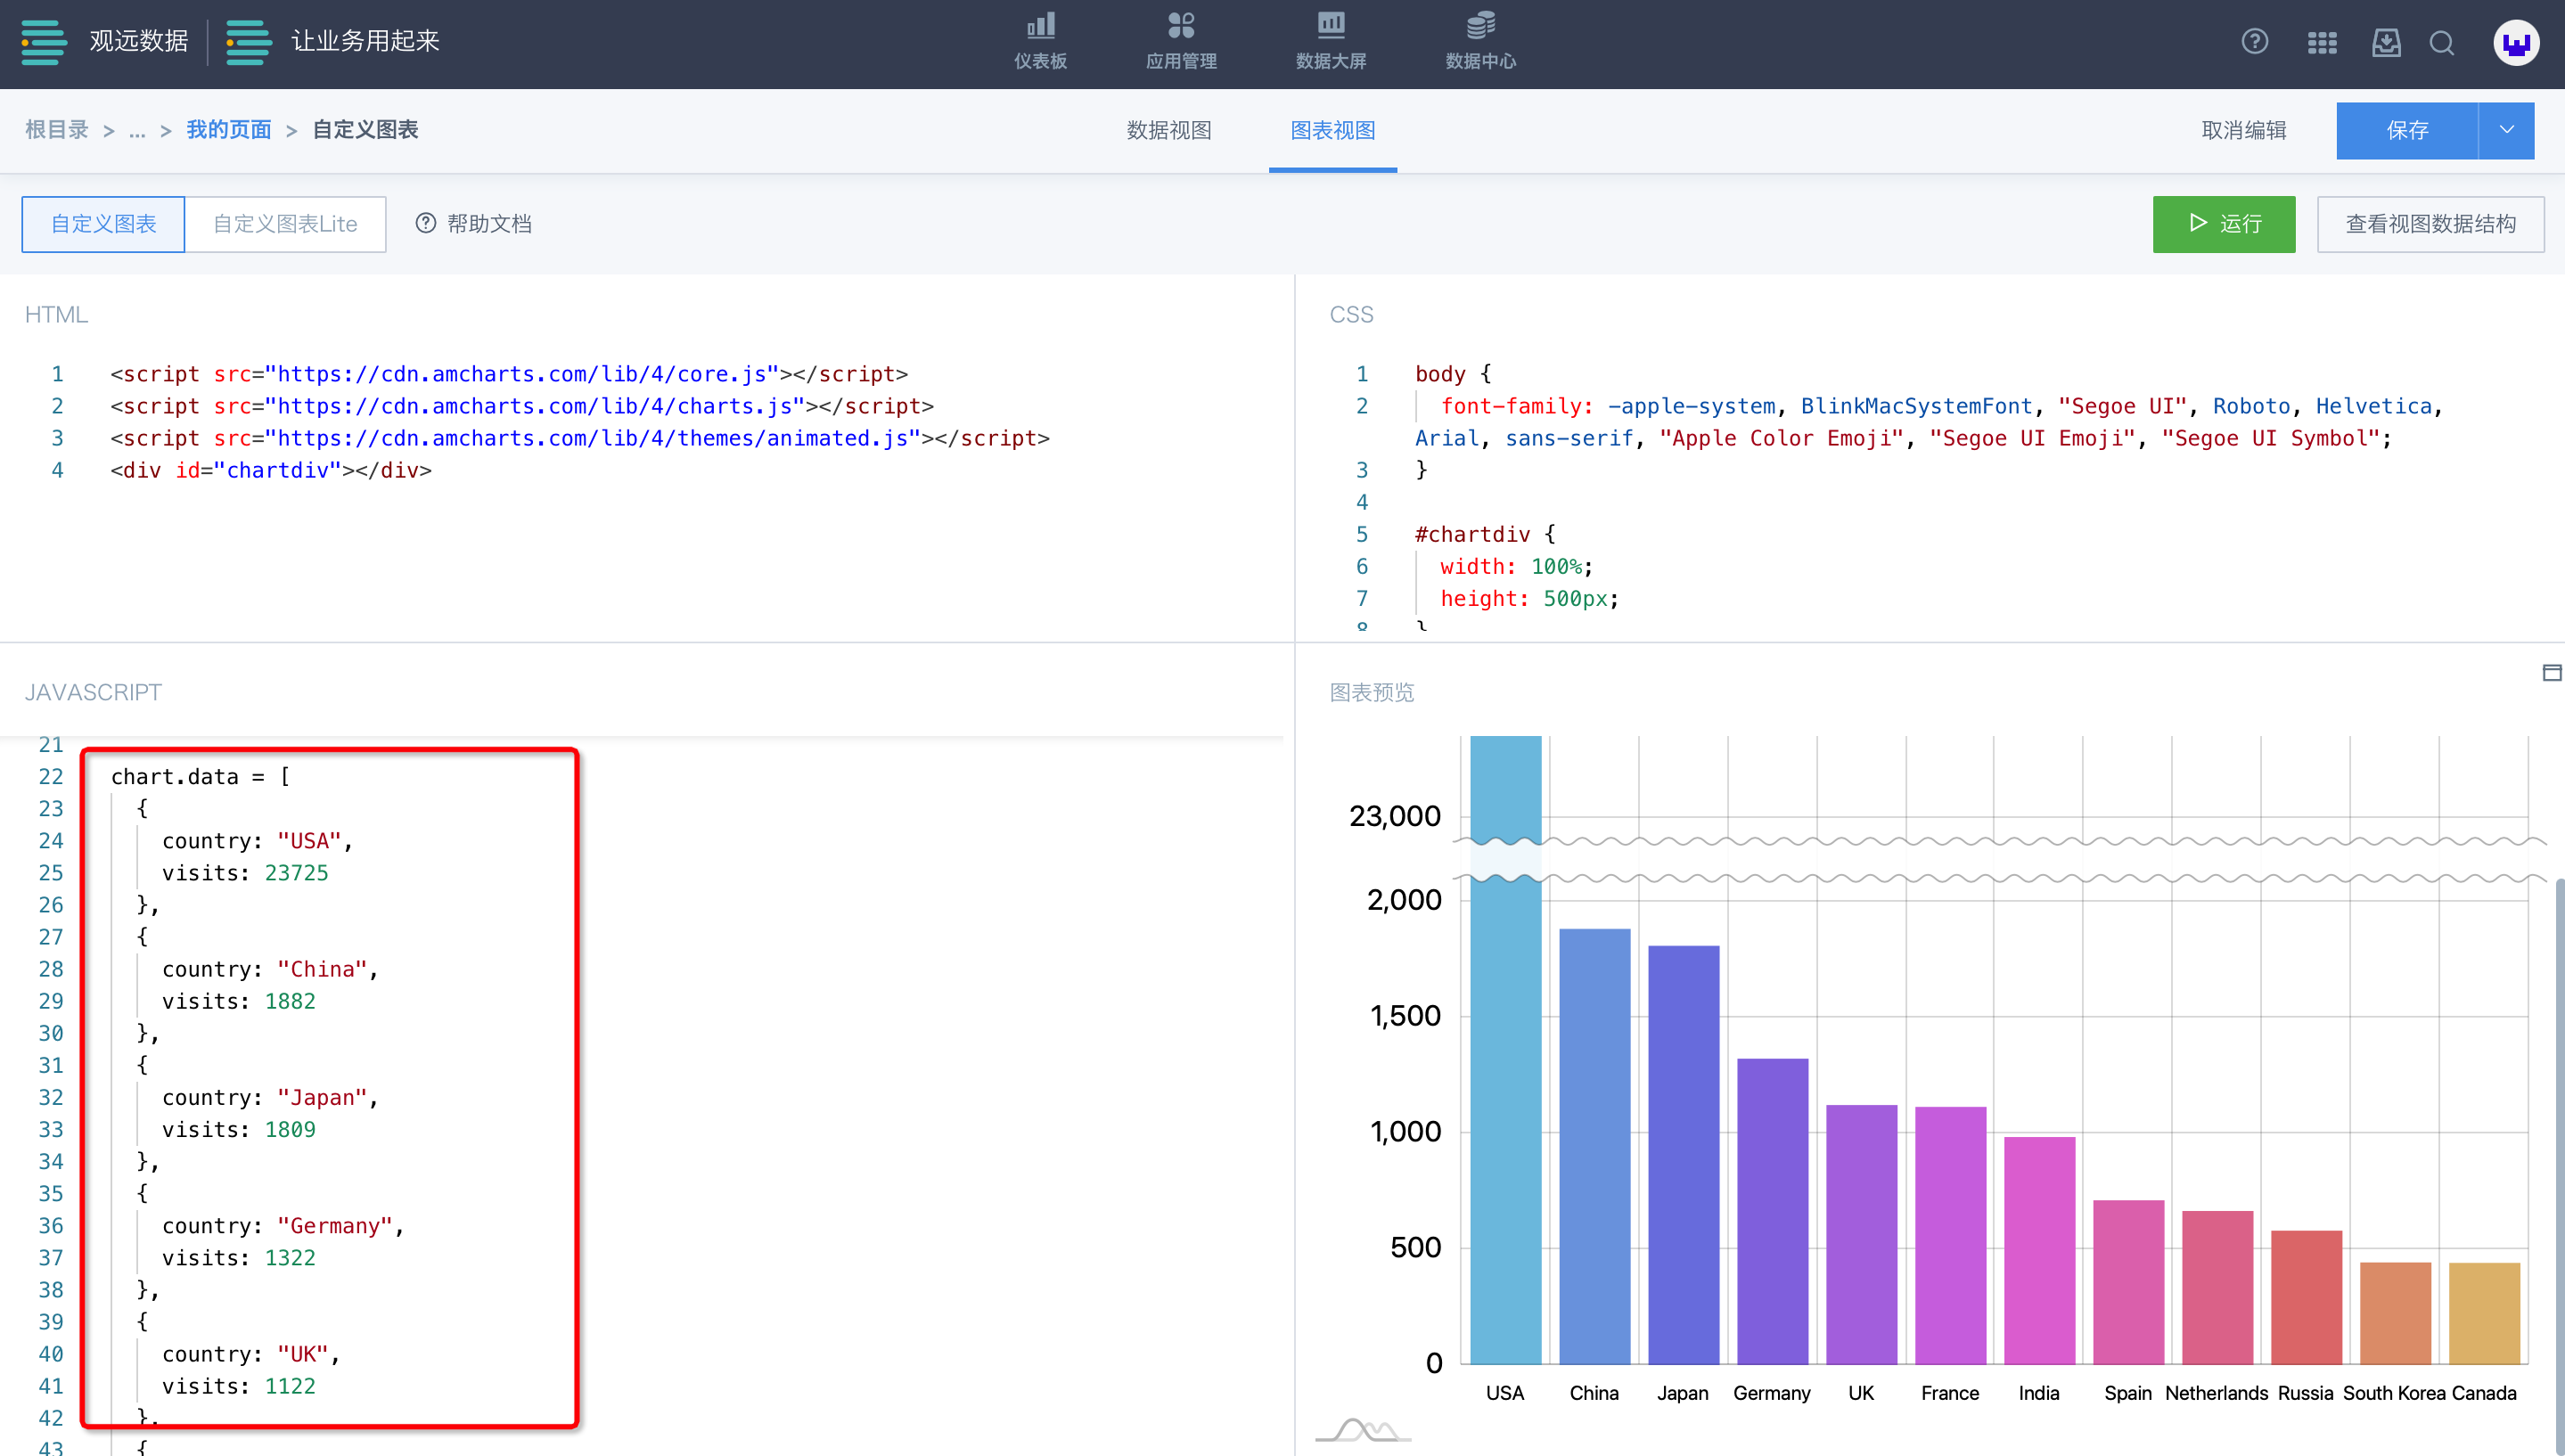Click the Netherlands bar in chart
Image resolution: width=2565 pixels, height=1456 pixels.
pyautogui.click(x=2217, y=1287)
